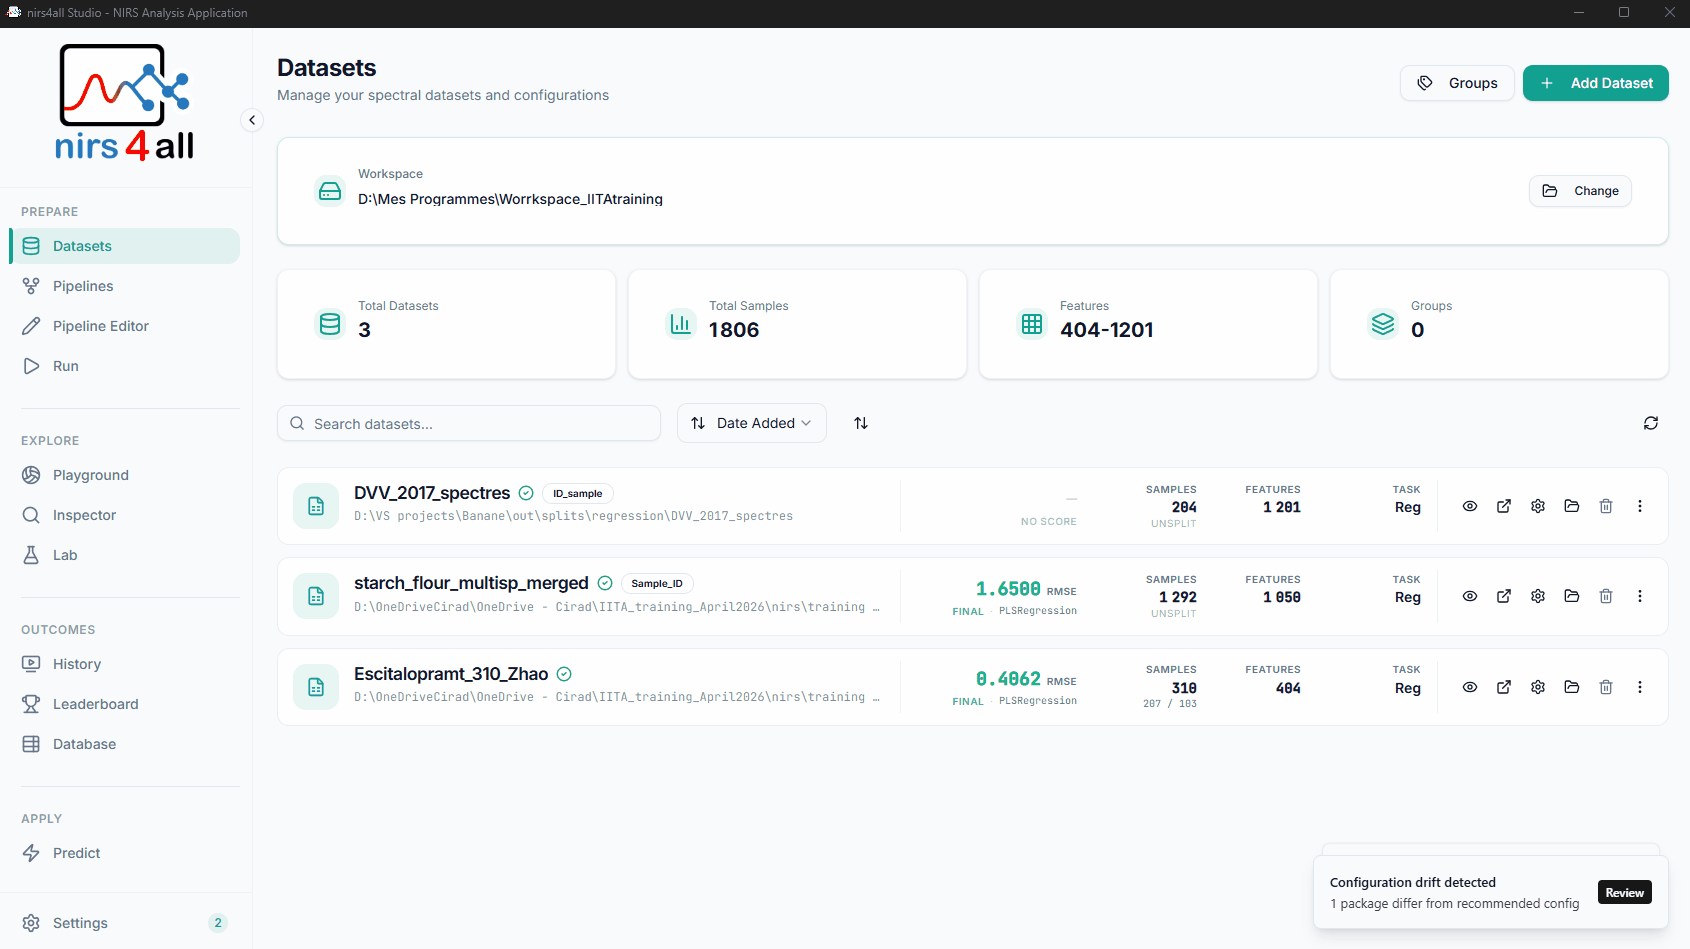Open History under Outcomes
Viewport: 1690px width, 949px height.
(125, 664)
